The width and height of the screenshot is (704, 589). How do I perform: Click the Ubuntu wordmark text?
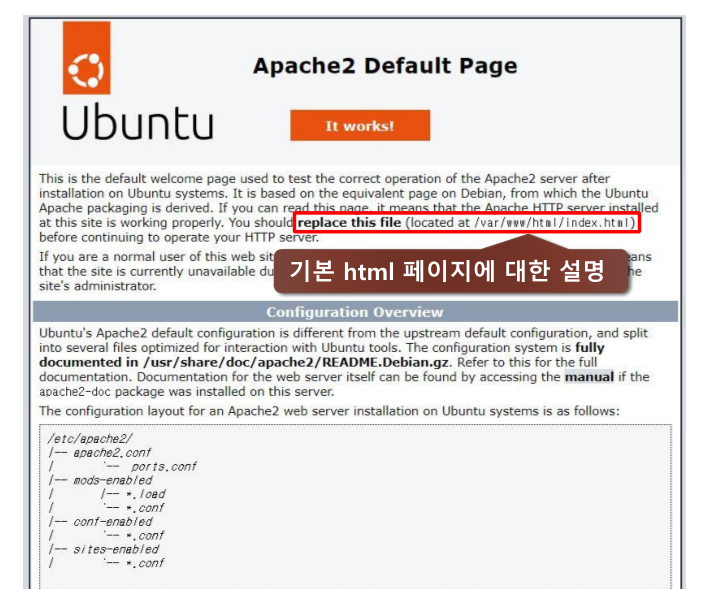(x=137, y=123)
